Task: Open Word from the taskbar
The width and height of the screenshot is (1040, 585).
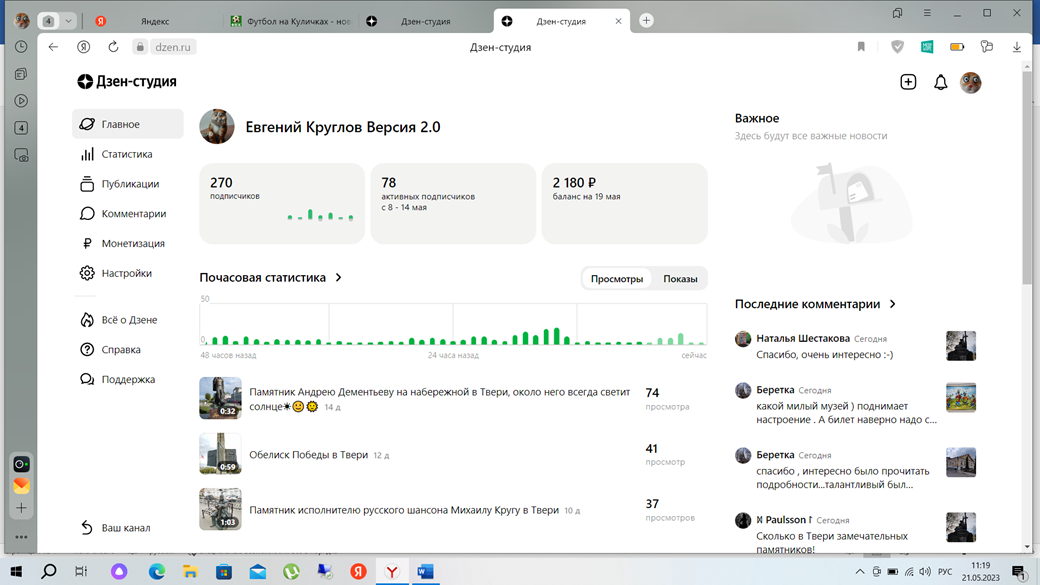Action: click(425, 571)
